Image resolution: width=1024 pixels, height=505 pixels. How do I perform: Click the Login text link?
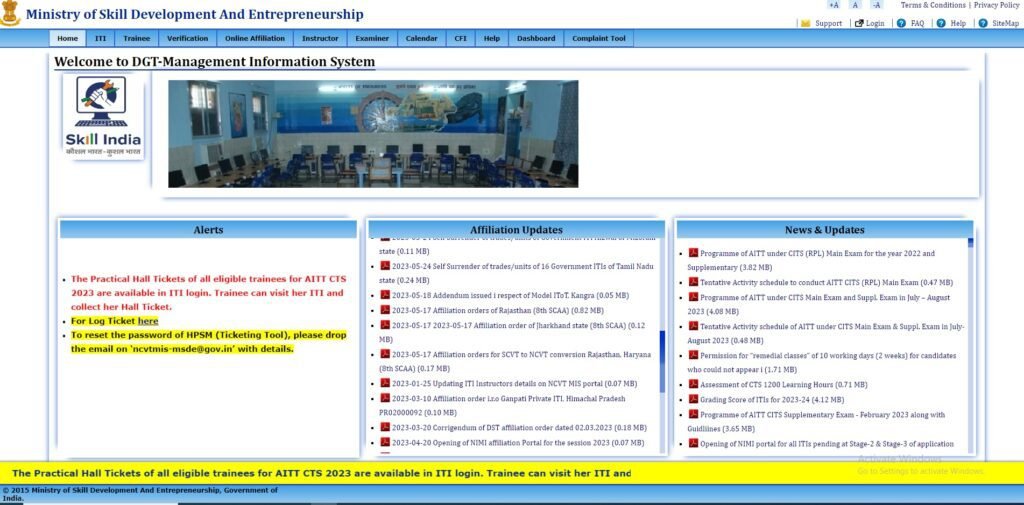point(875,23)
